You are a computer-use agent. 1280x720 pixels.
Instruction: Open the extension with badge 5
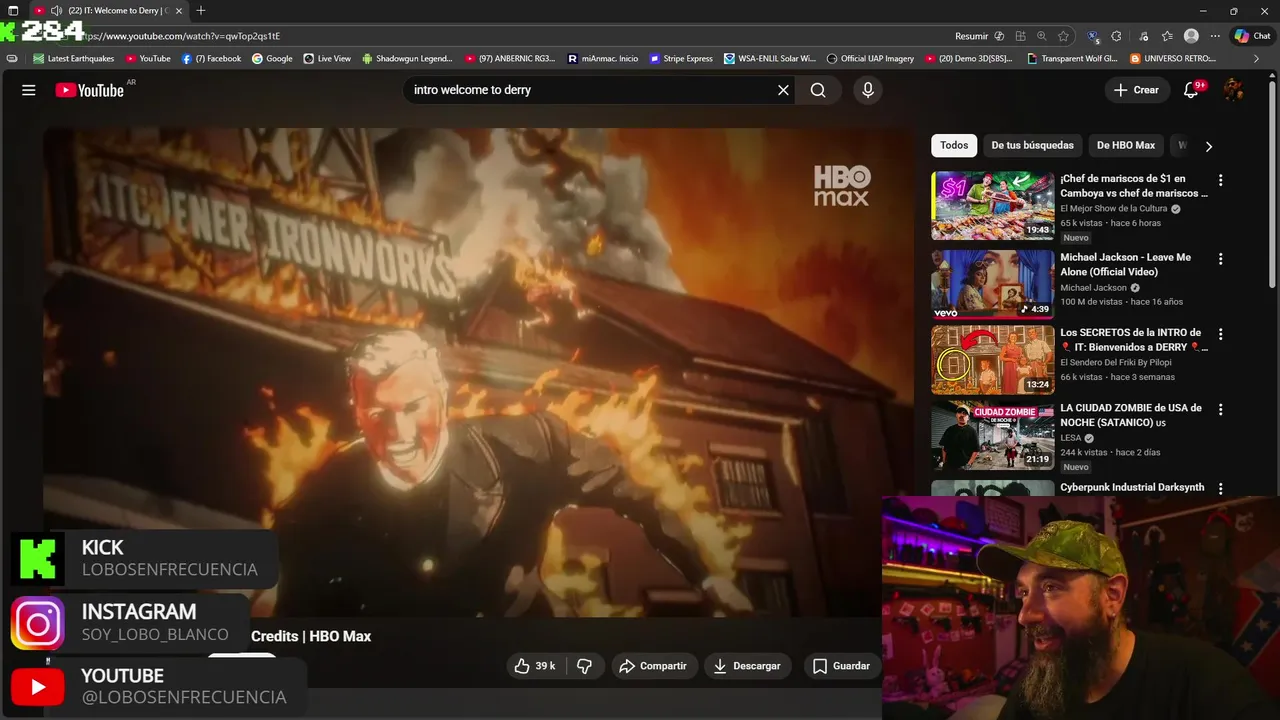(x=1093, y=36)
